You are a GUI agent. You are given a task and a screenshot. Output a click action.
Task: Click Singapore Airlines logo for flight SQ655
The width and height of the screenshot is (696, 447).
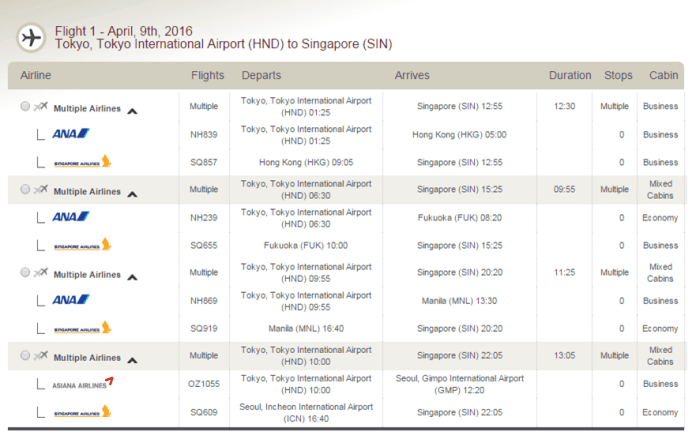tap(83, 245)
